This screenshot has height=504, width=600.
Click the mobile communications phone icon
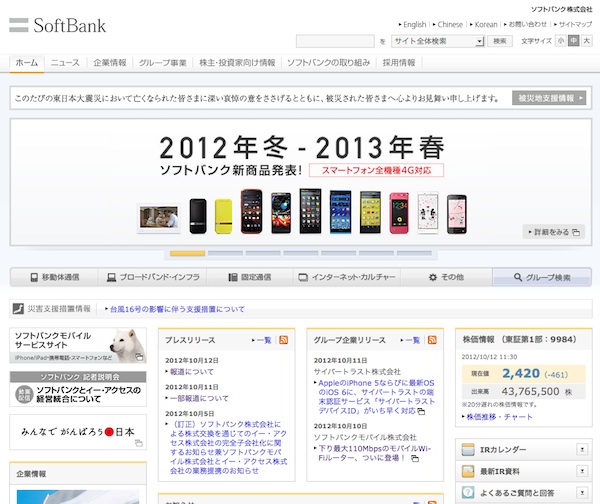point(34,277)
